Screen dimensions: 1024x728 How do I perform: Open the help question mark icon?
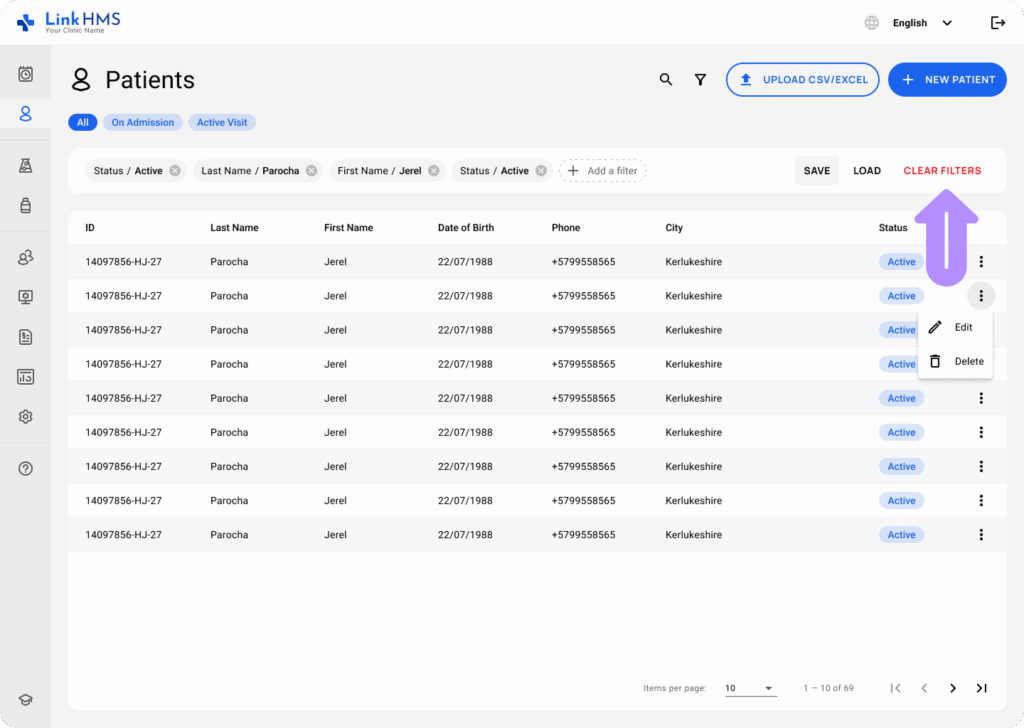(27, 468)
